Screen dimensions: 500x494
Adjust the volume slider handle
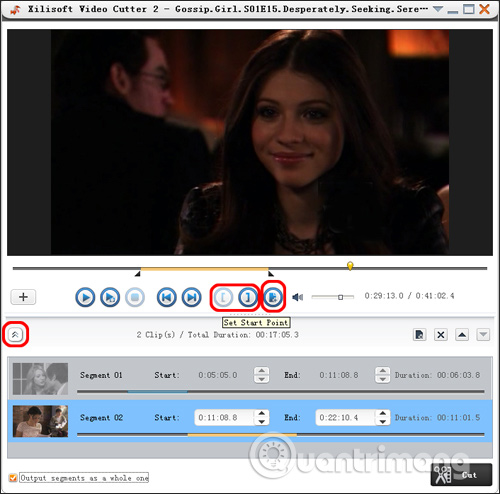(340, 297)
